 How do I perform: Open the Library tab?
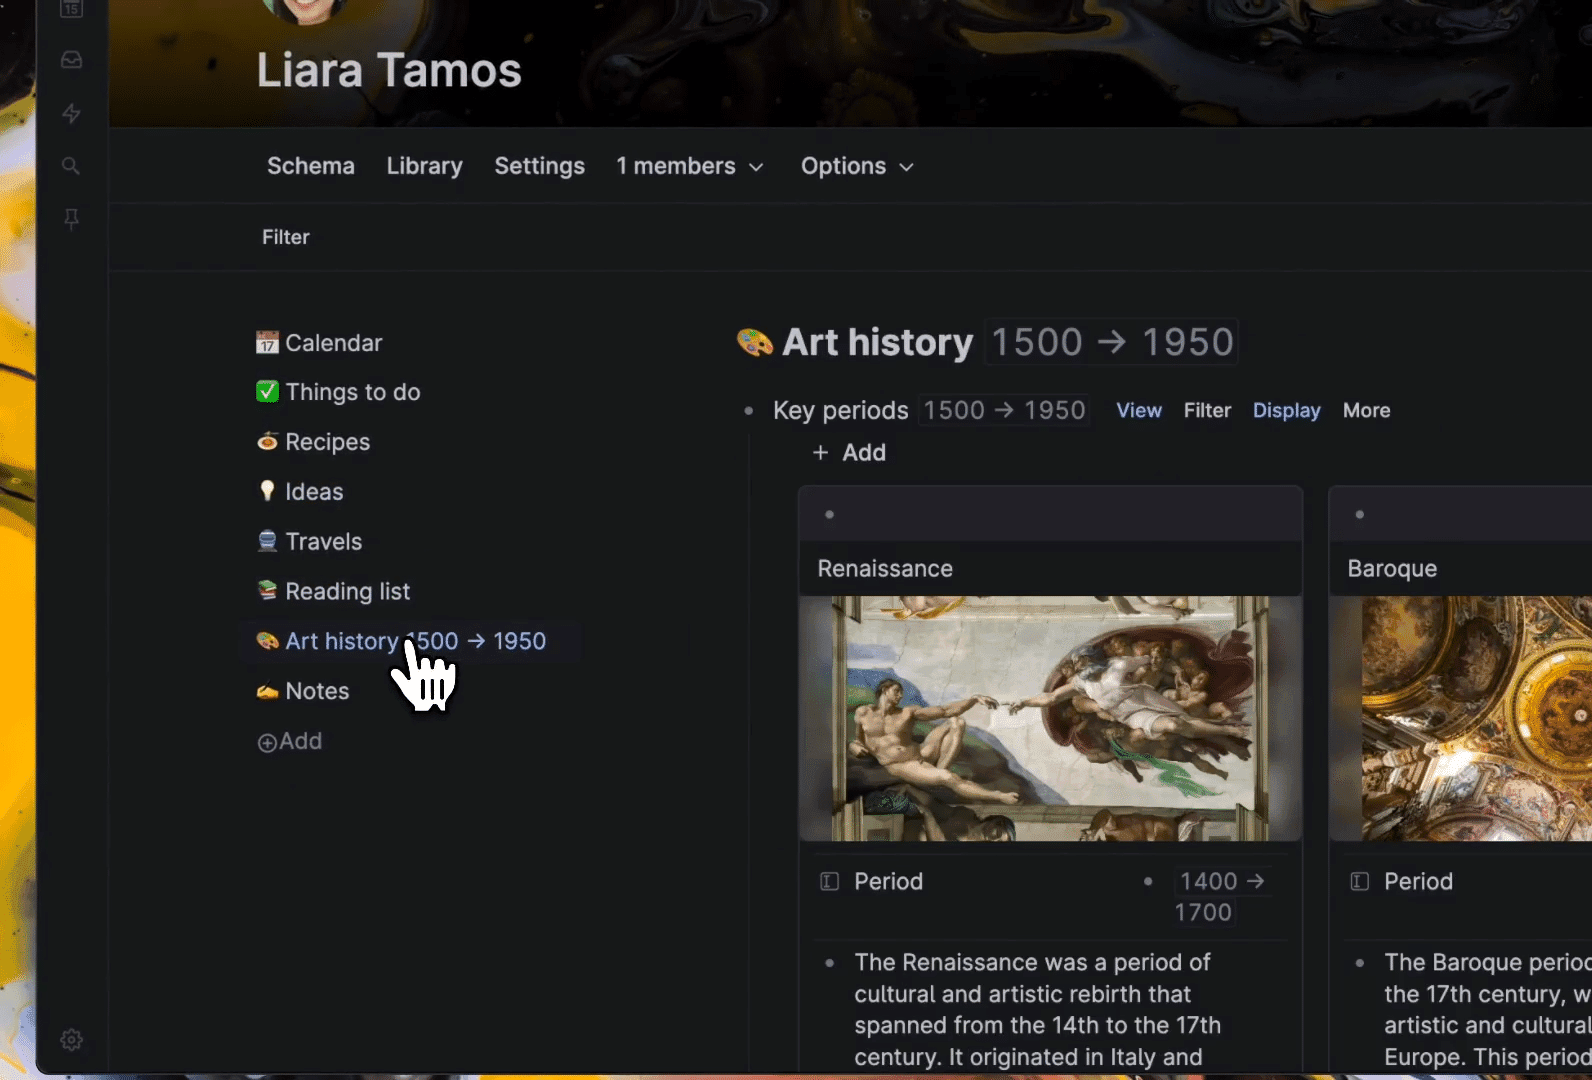(425, 166)
